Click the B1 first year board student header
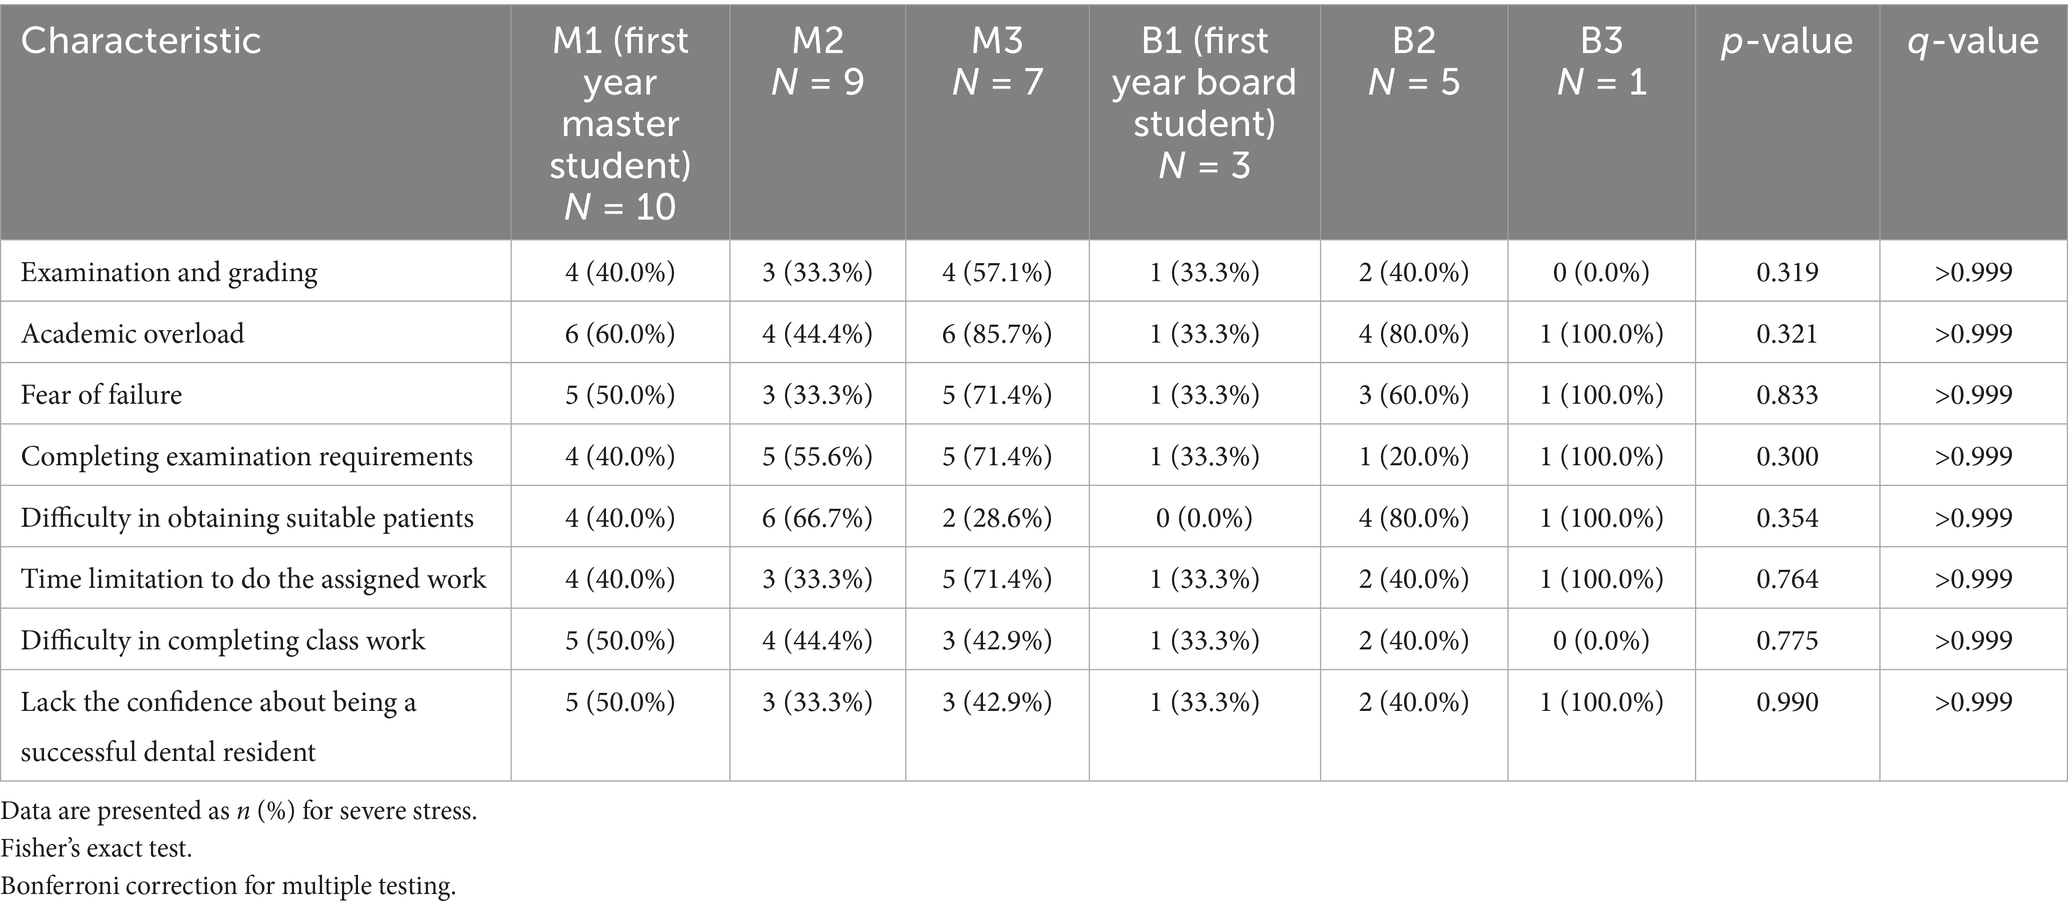This screenshot has height=908, width=2068. coord(1204,102)
